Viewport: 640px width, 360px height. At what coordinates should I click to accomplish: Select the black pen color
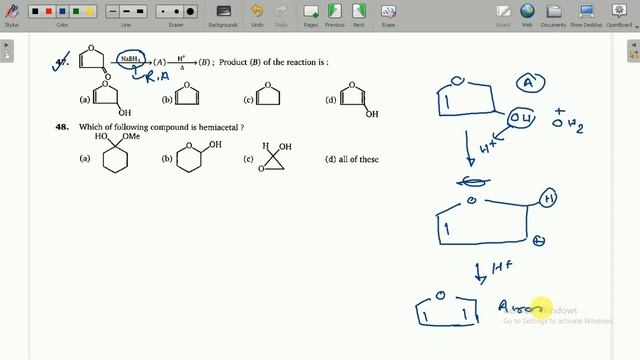pos(35,11)
